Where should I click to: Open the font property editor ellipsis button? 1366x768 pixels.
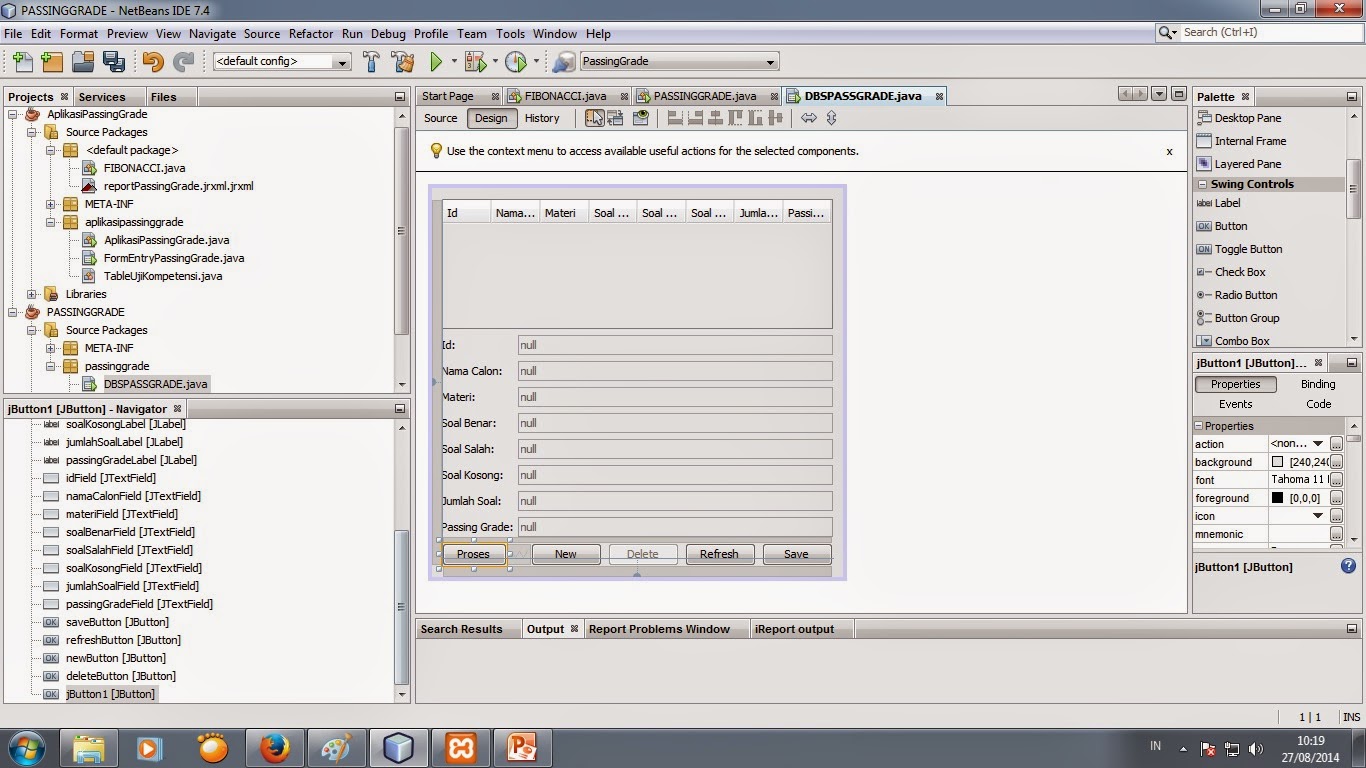pos(1336,480)
